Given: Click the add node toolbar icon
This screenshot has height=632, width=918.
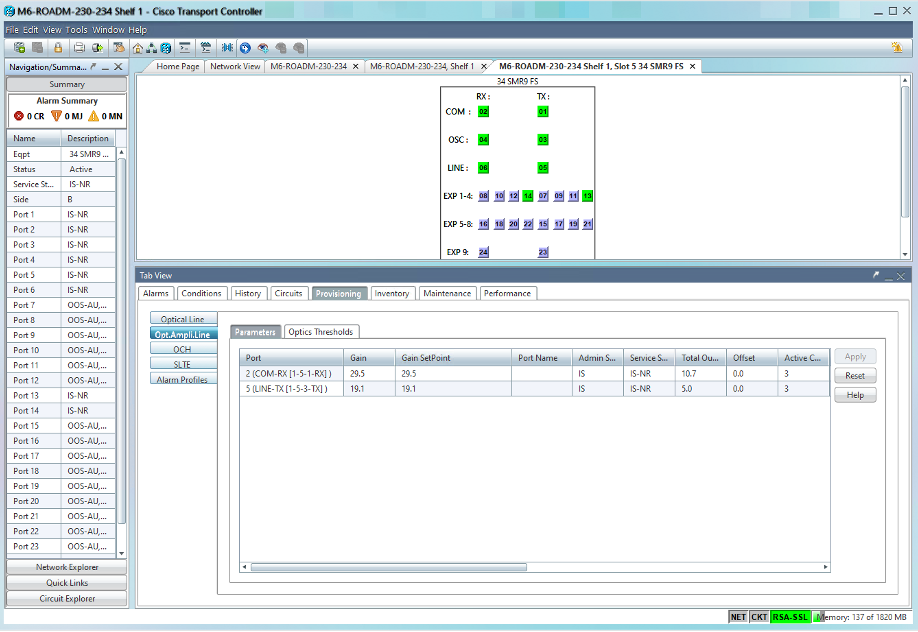Looking at the screenshot, I should [19, 48].
